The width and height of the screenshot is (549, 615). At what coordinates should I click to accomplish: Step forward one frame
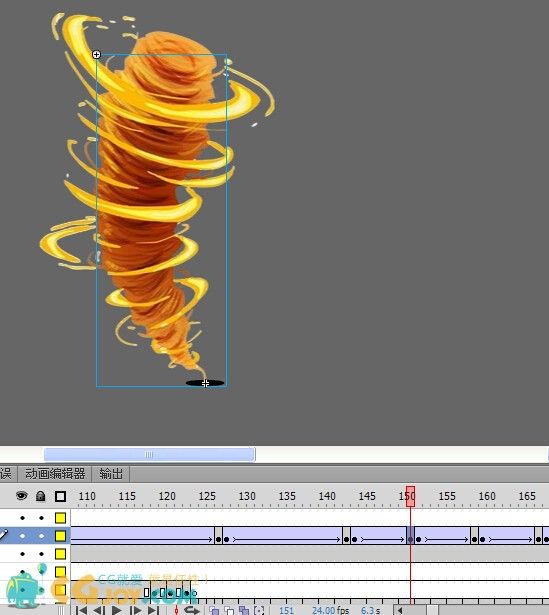tap(135, 610)
